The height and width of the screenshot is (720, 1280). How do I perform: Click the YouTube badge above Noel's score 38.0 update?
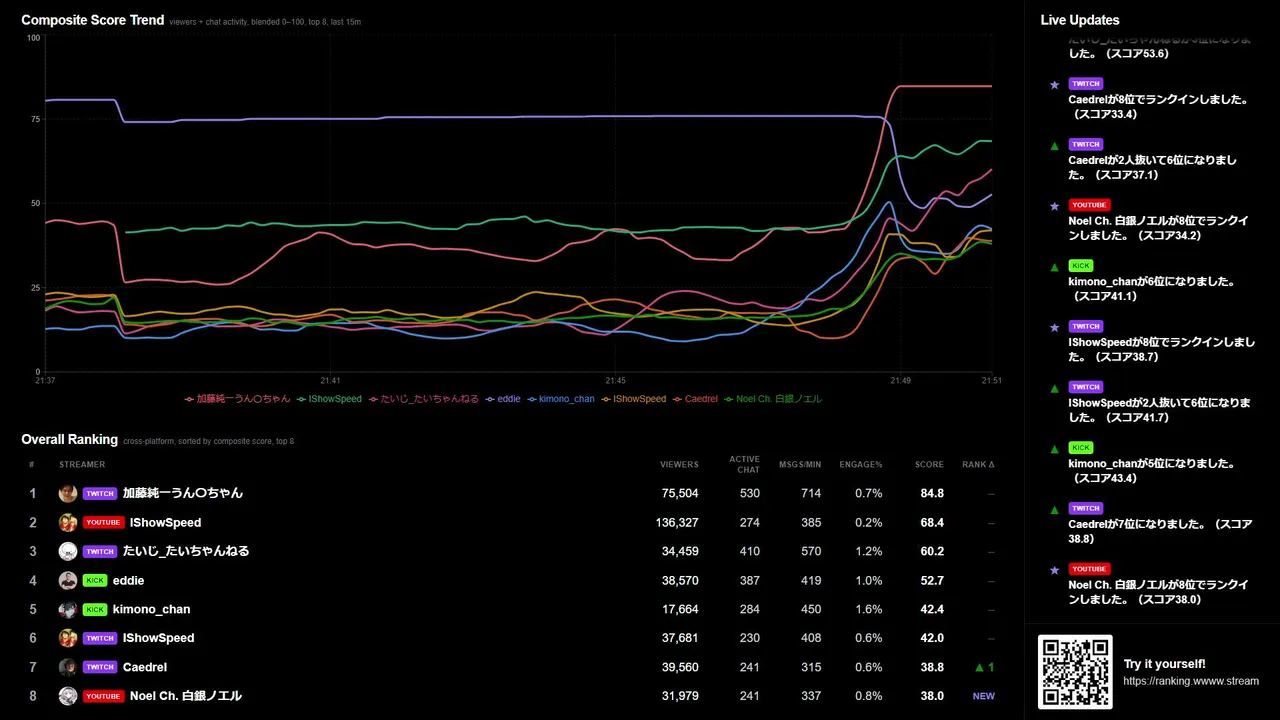[1090, 568]
